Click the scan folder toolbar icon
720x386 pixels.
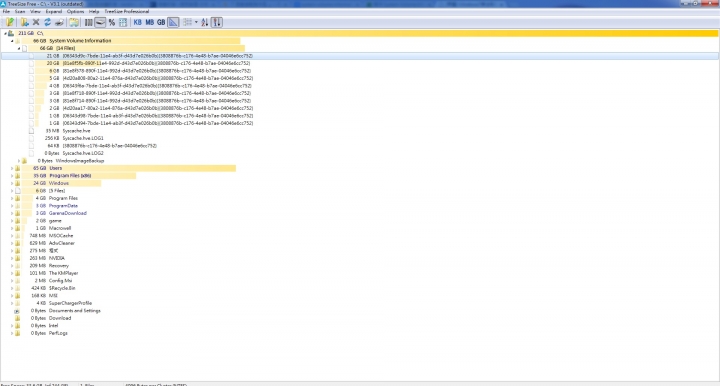click(24, 22)
